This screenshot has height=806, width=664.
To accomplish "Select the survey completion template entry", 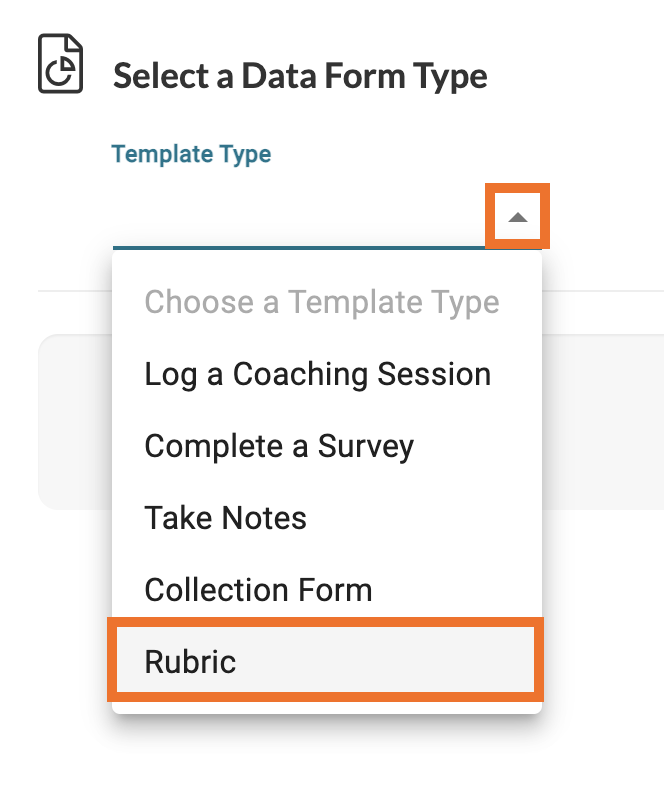I will 279,446.
